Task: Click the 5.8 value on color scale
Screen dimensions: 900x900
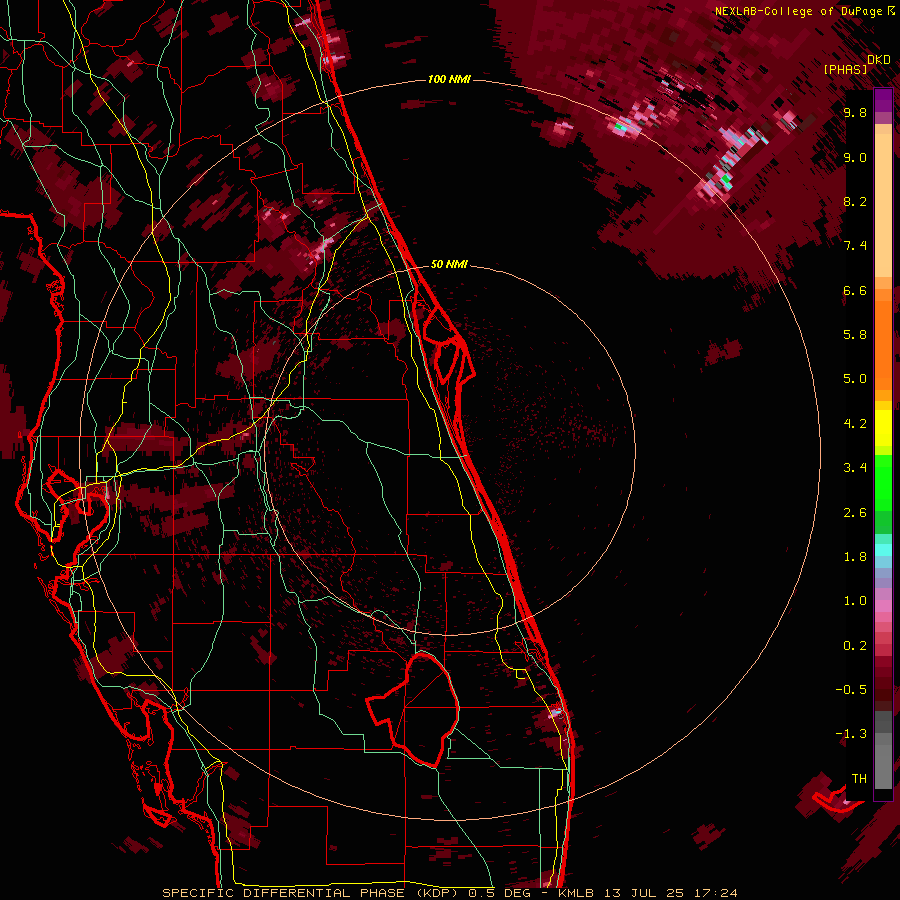Action: (x=855, y=335)
